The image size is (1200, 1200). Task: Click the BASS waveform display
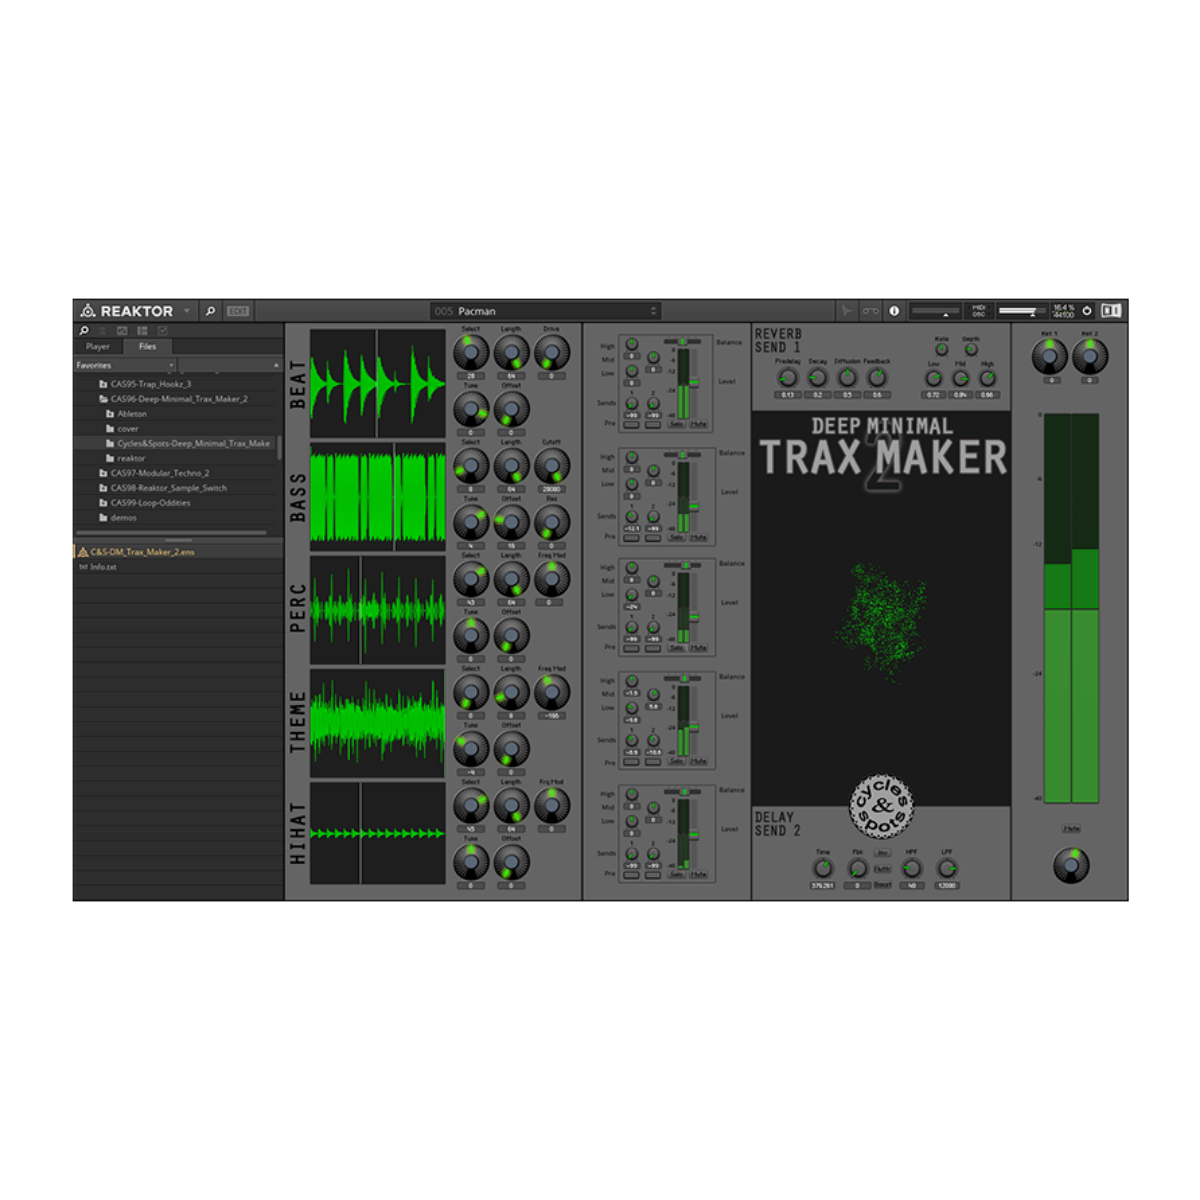[x=378, y=497]
